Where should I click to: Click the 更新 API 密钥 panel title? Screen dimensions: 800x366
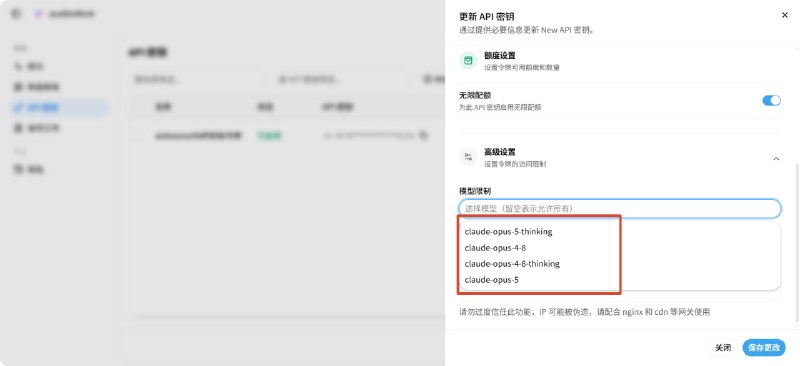tap(486, 17)
